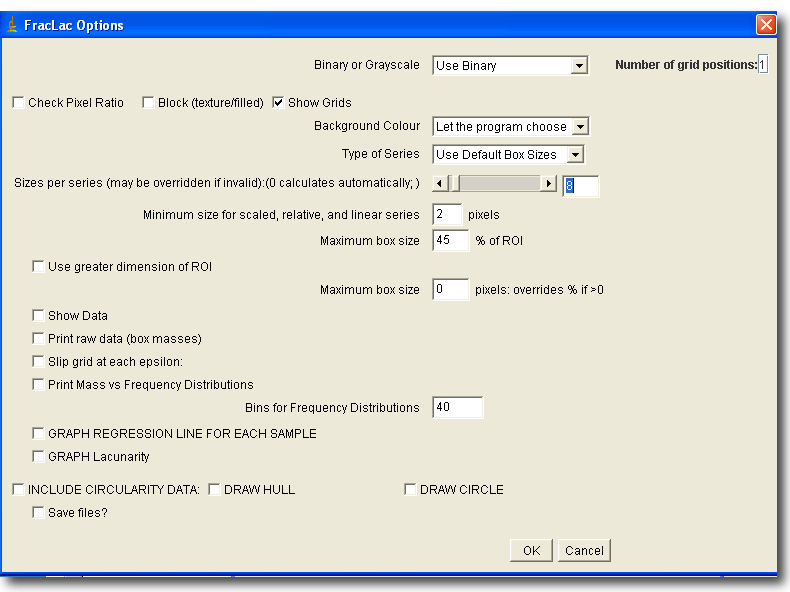
Task: Click the left arrow of sizes slider
Action: point(440,183)
